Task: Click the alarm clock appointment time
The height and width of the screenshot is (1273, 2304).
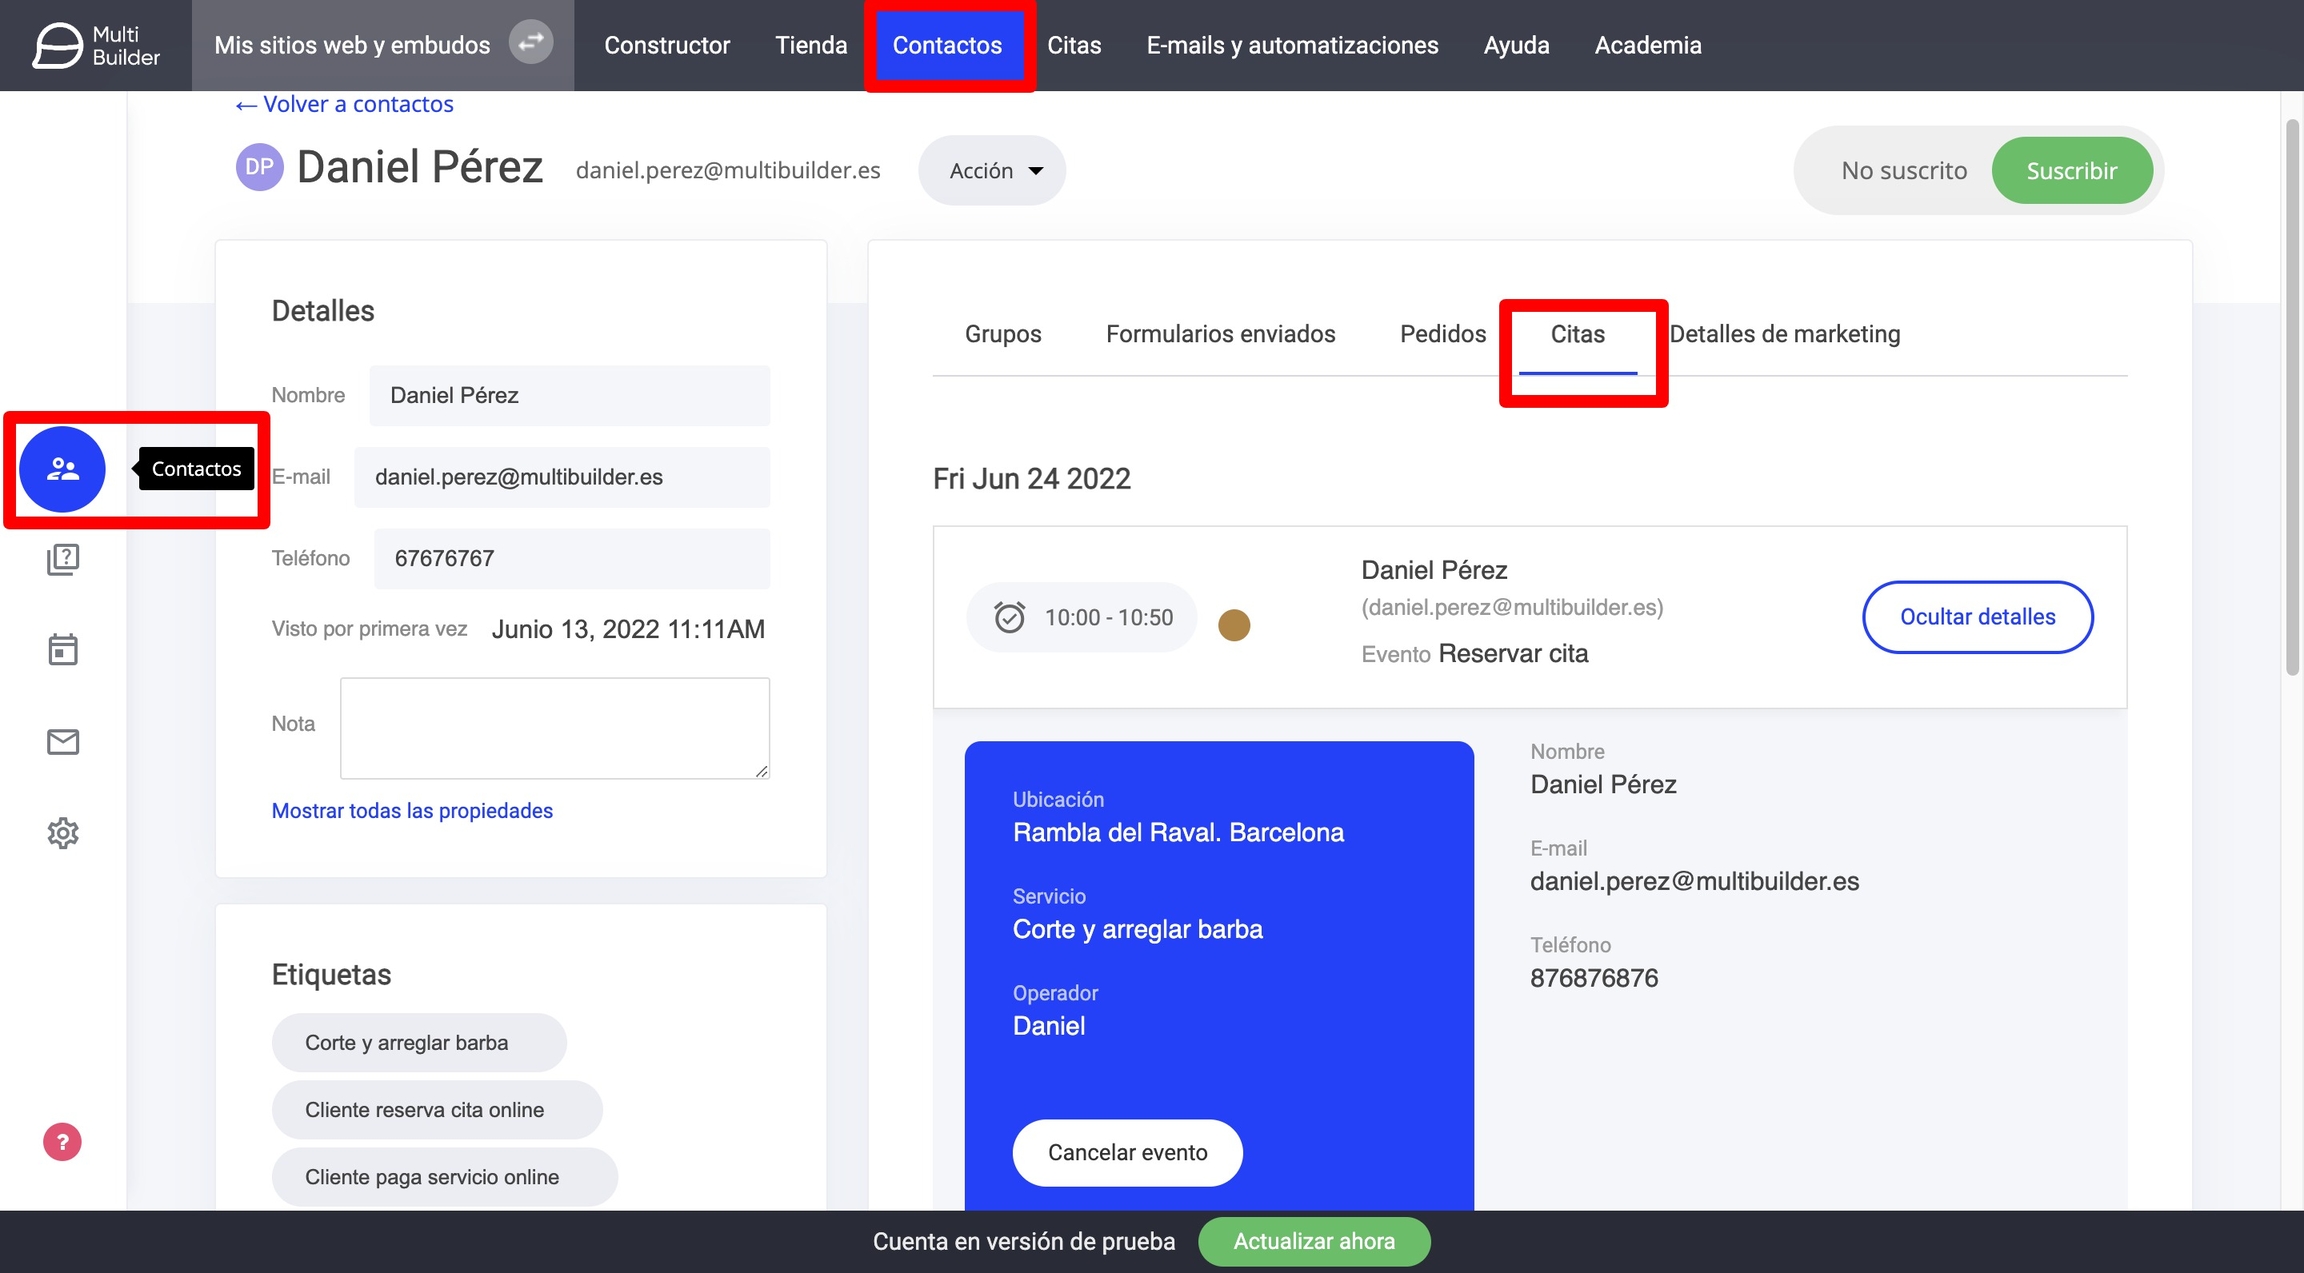Action: tap(1080, 617)
